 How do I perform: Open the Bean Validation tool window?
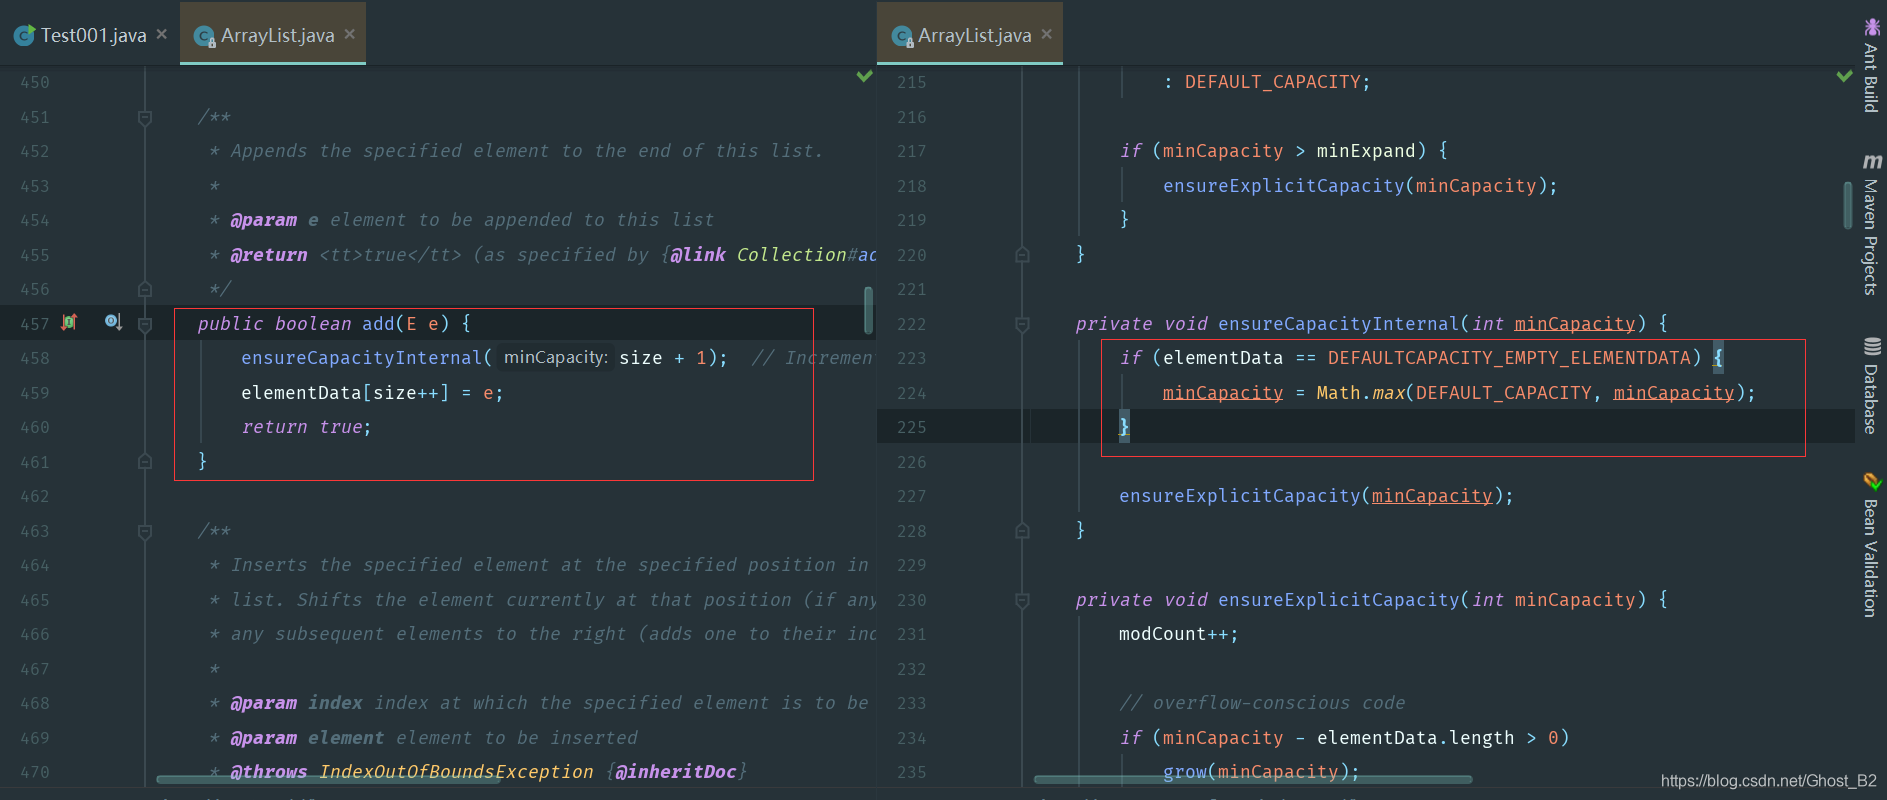tap(1871, 546)
